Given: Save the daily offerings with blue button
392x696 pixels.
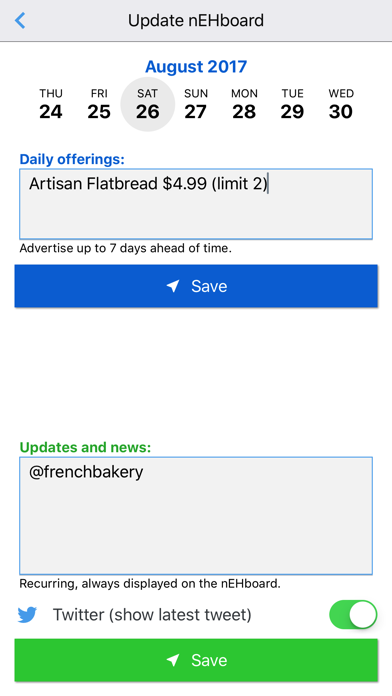Looking at the screenshot, I should [x=196, y=286].
